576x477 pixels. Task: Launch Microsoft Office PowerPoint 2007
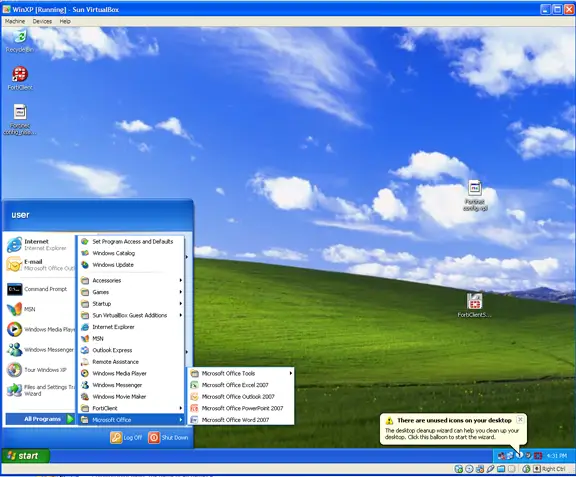(241, 408)
